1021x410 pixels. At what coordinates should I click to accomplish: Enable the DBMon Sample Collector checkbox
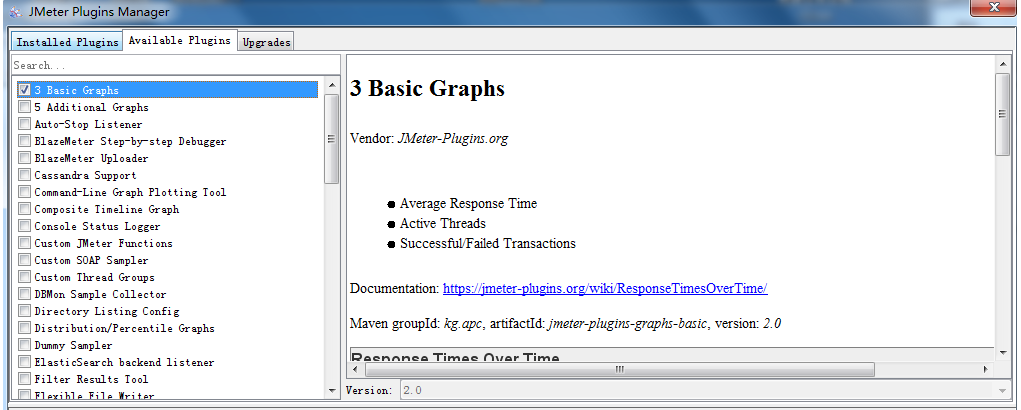24,294
